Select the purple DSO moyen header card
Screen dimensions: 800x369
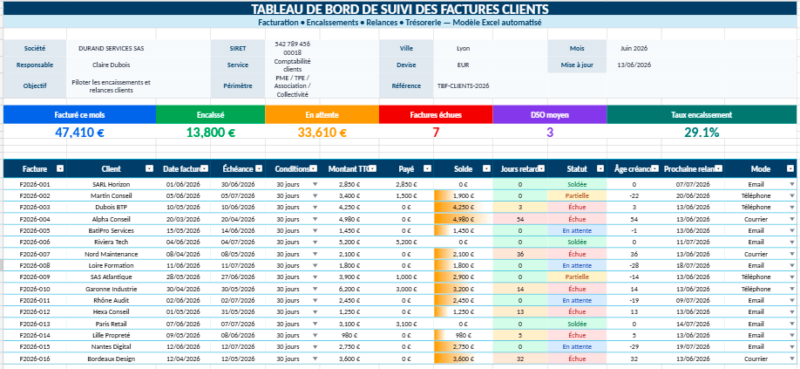pos(549,115)
